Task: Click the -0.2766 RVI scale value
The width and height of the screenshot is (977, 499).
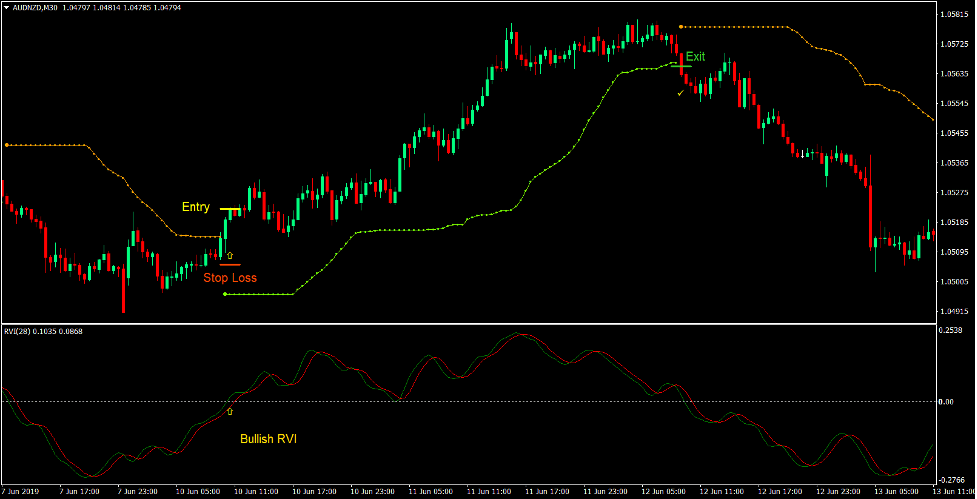Action: (x=950, y=479)
